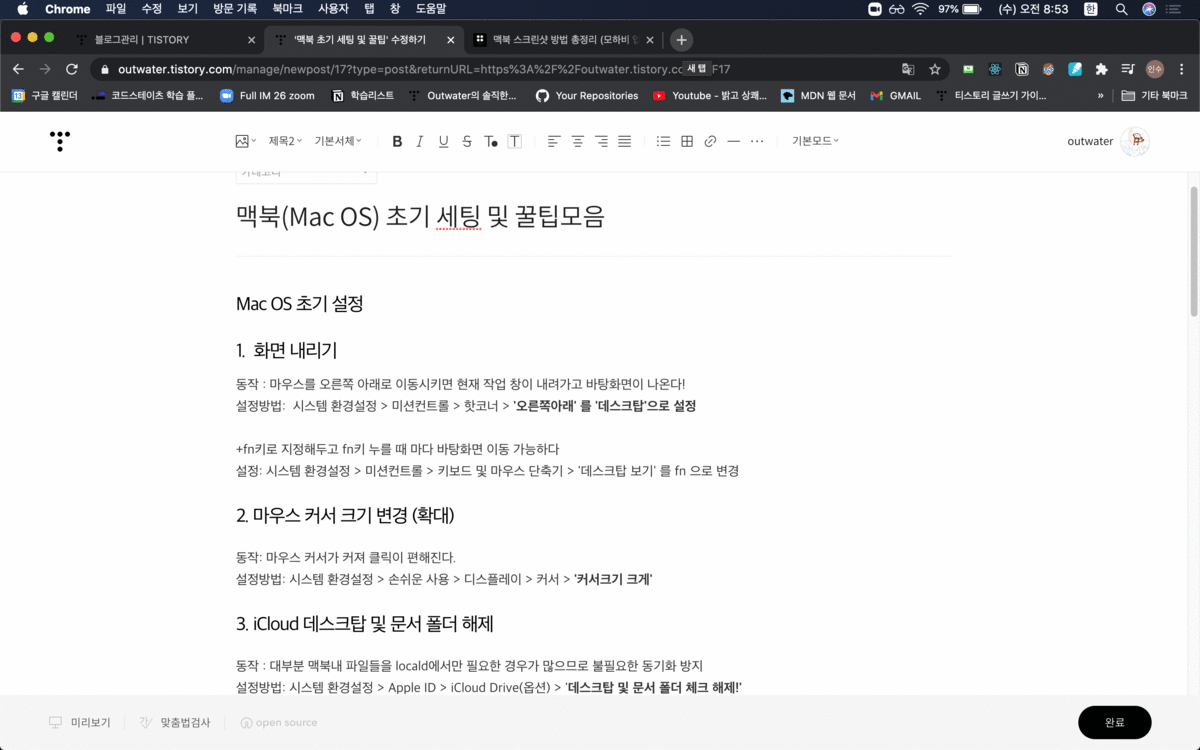1200x750 pixels.
Task: Open the MDN 웹 문서 bookmark
Action: 818,96
